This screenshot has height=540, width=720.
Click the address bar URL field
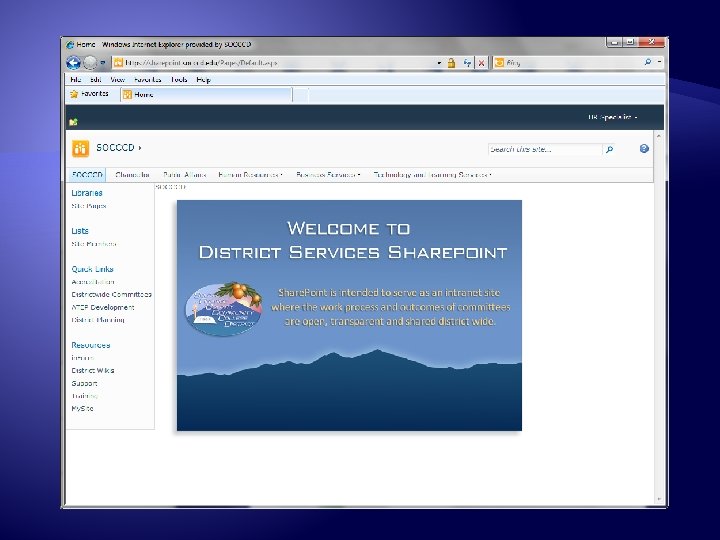(x=275, y=63)
